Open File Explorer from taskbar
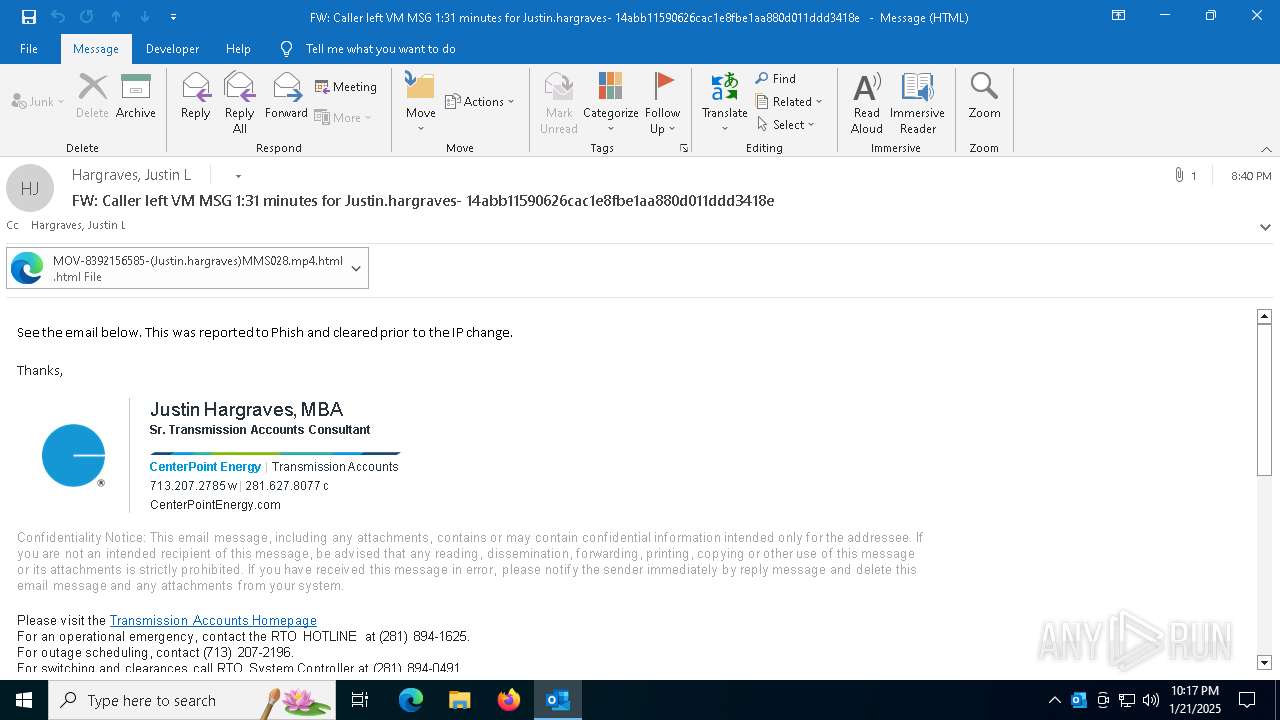This screenshot has height=720, width=1280. pyautogui.click(x=460, y=700)
